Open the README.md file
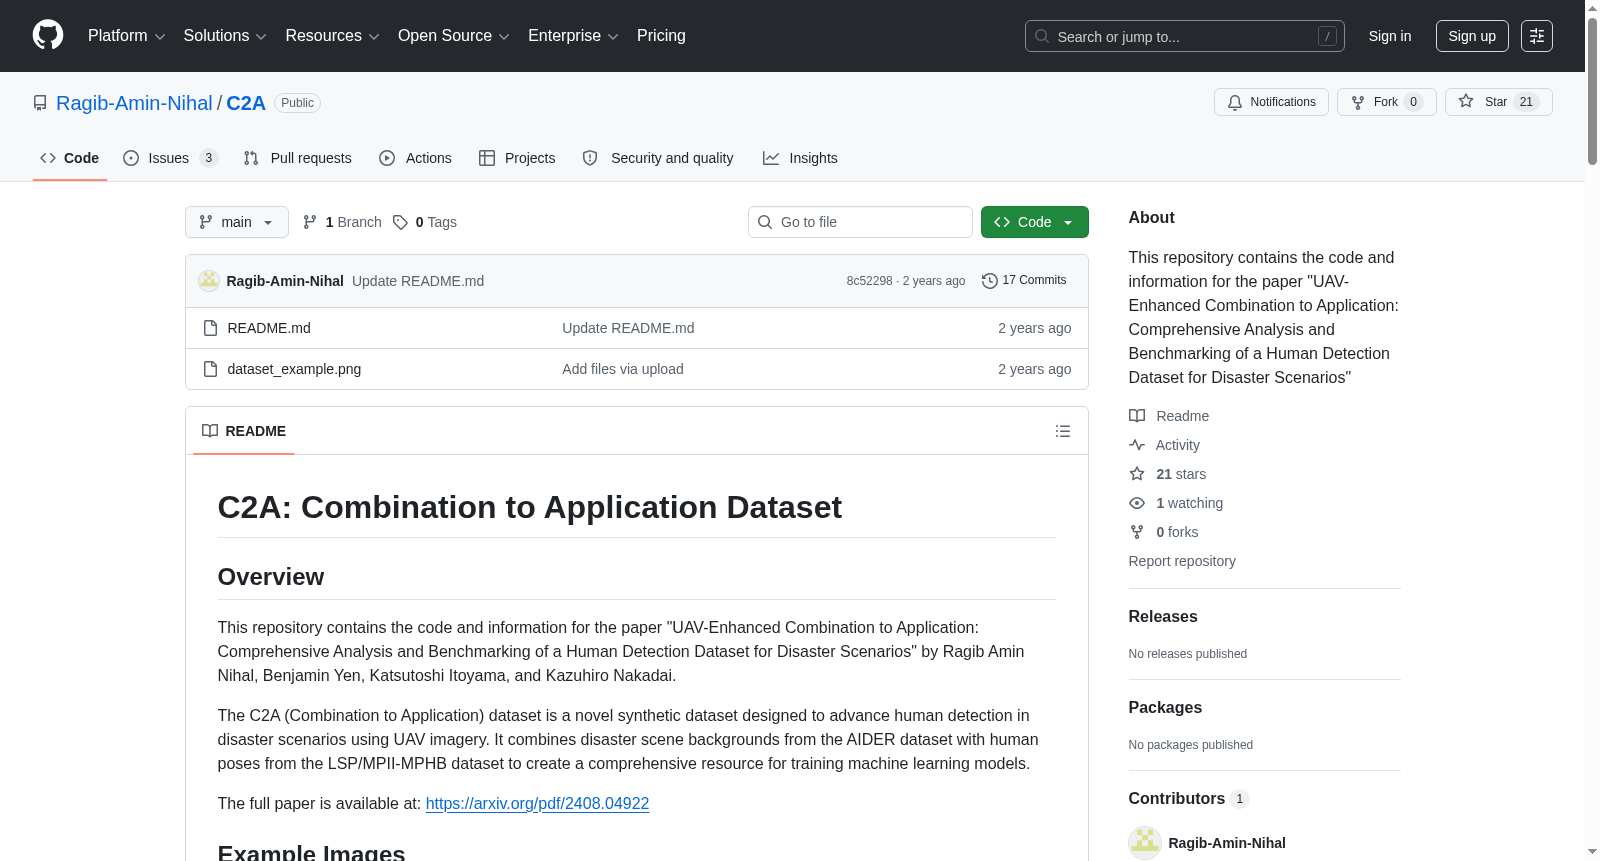 click(269, 328)
